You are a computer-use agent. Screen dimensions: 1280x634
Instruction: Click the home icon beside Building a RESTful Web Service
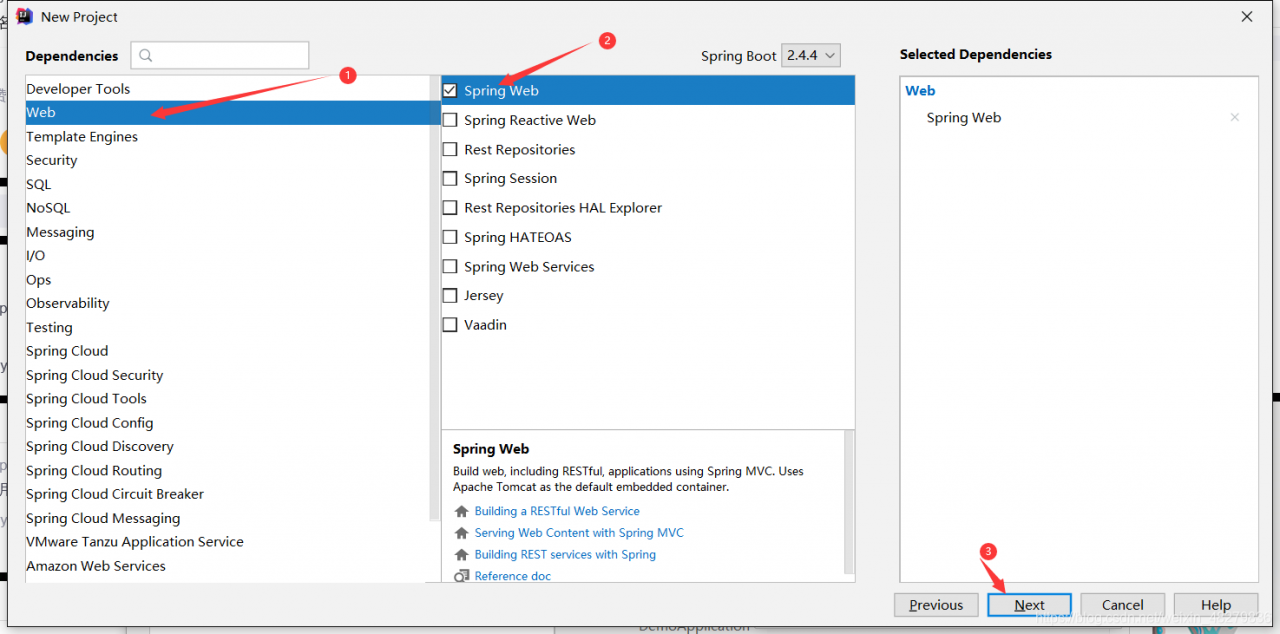coord(461,511)
